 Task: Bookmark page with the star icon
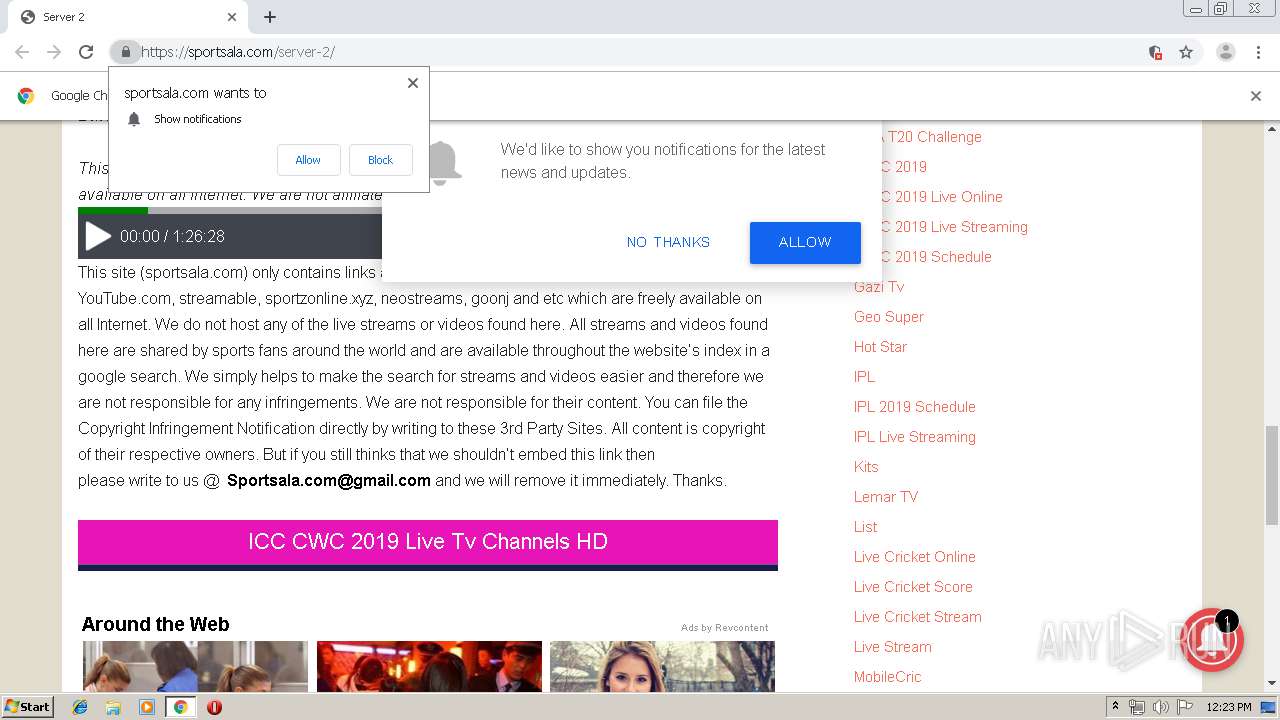click(x=1186, y=52)
